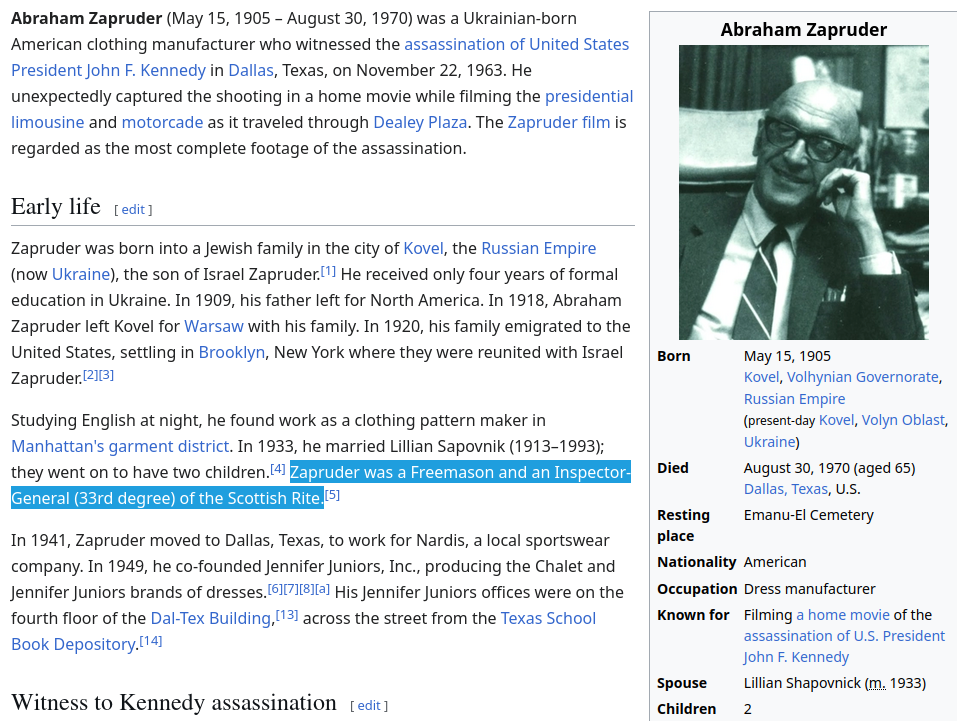Viewport: 957px width, 721px height.
Task: Open the Ukraine link in Early life paragraph
Action: 81,274
